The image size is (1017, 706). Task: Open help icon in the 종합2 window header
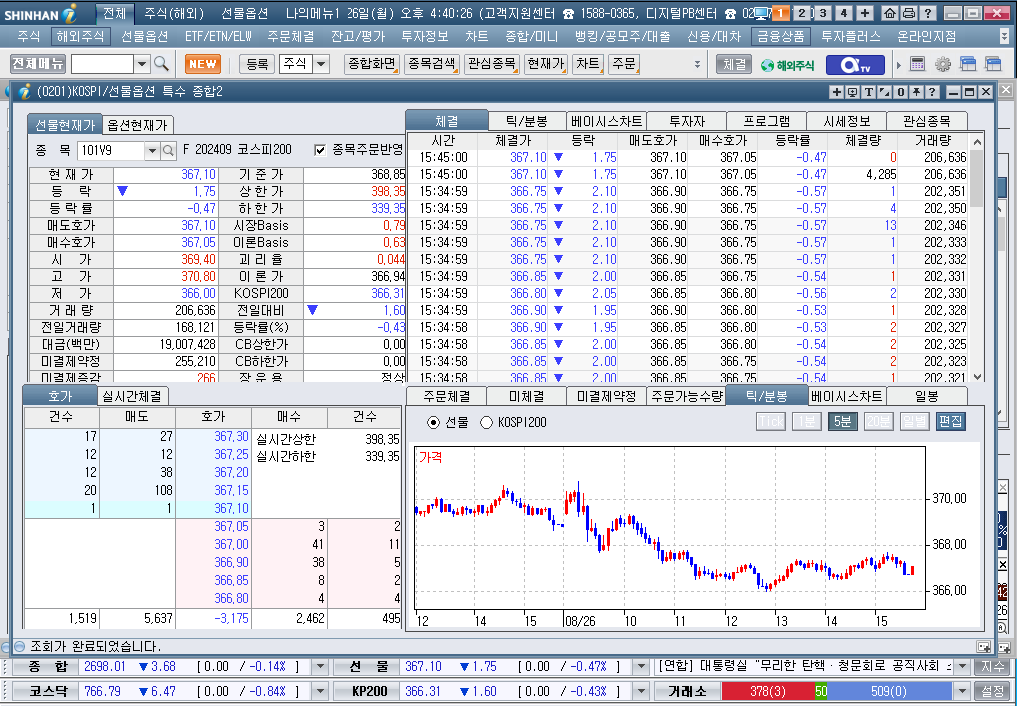coord(932,92)
